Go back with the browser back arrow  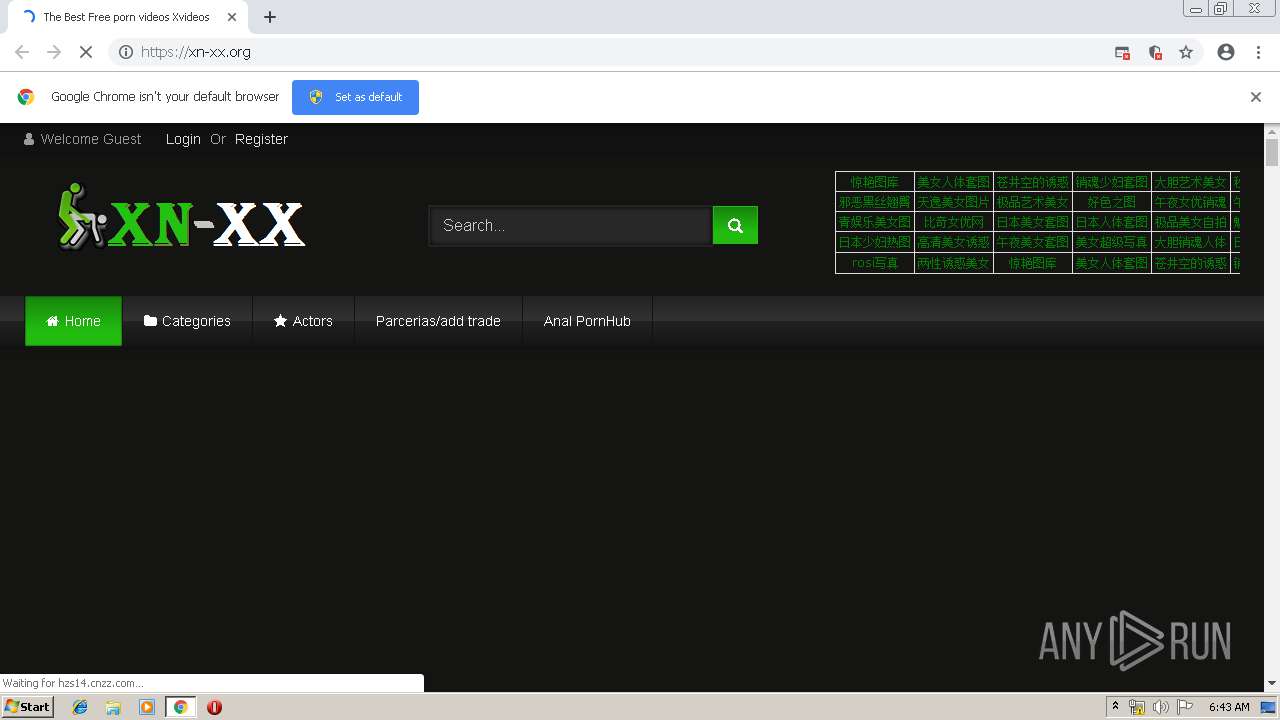22,52
